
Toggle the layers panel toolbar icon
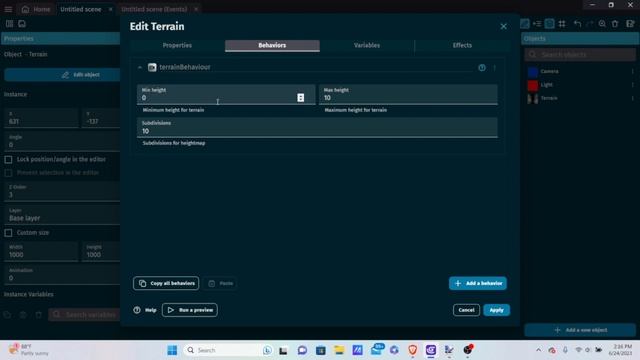coord(549,24)
